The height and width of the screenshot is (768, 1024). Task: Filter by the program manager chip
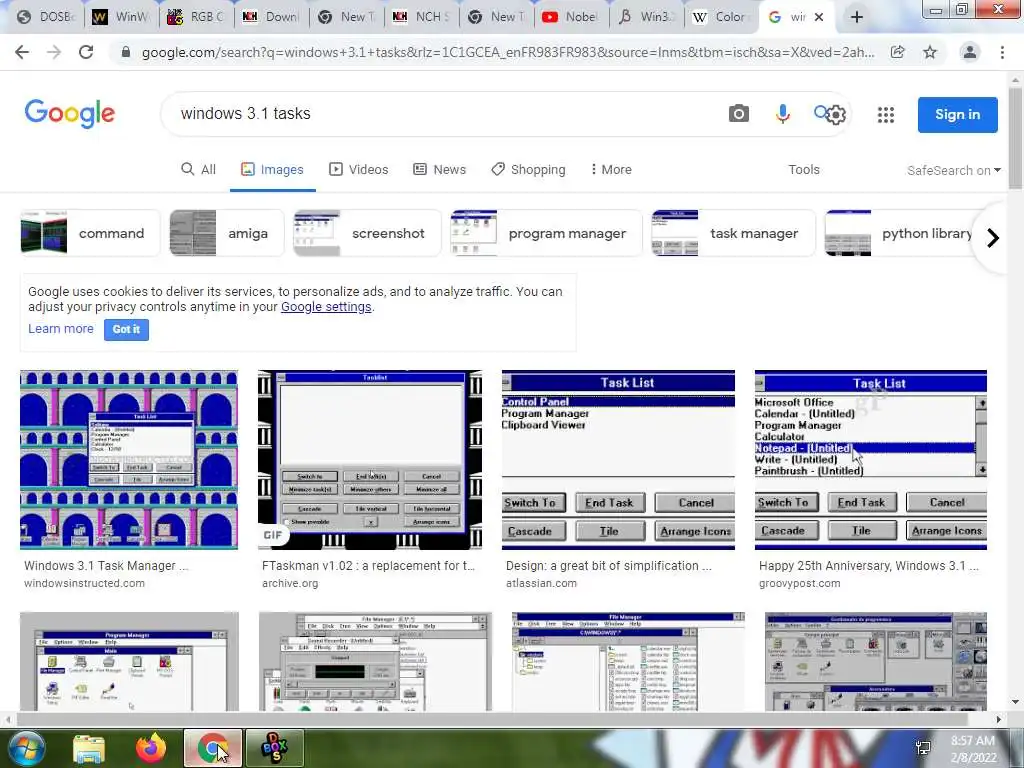click(x=546, y=233)
